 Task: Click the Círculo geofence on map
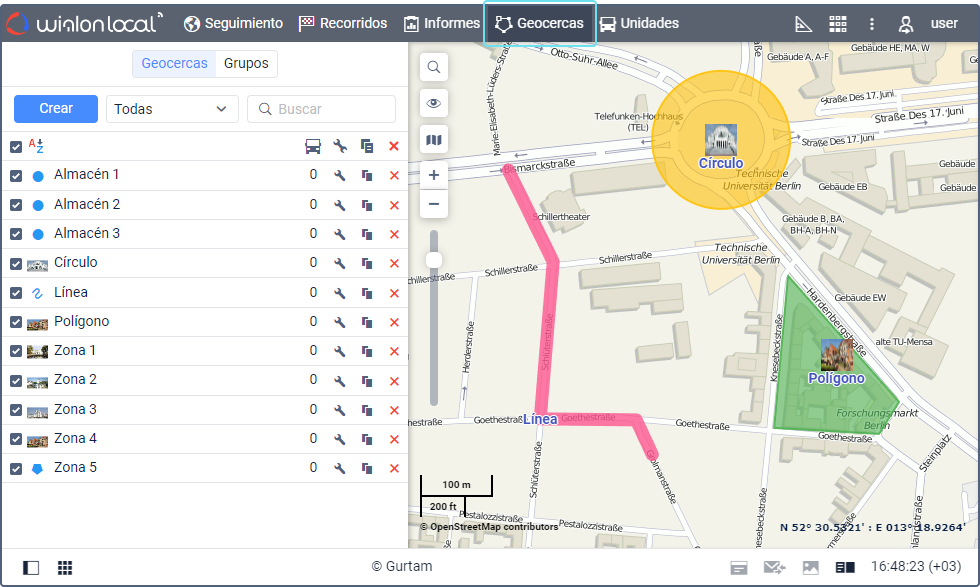click(721, 139)
